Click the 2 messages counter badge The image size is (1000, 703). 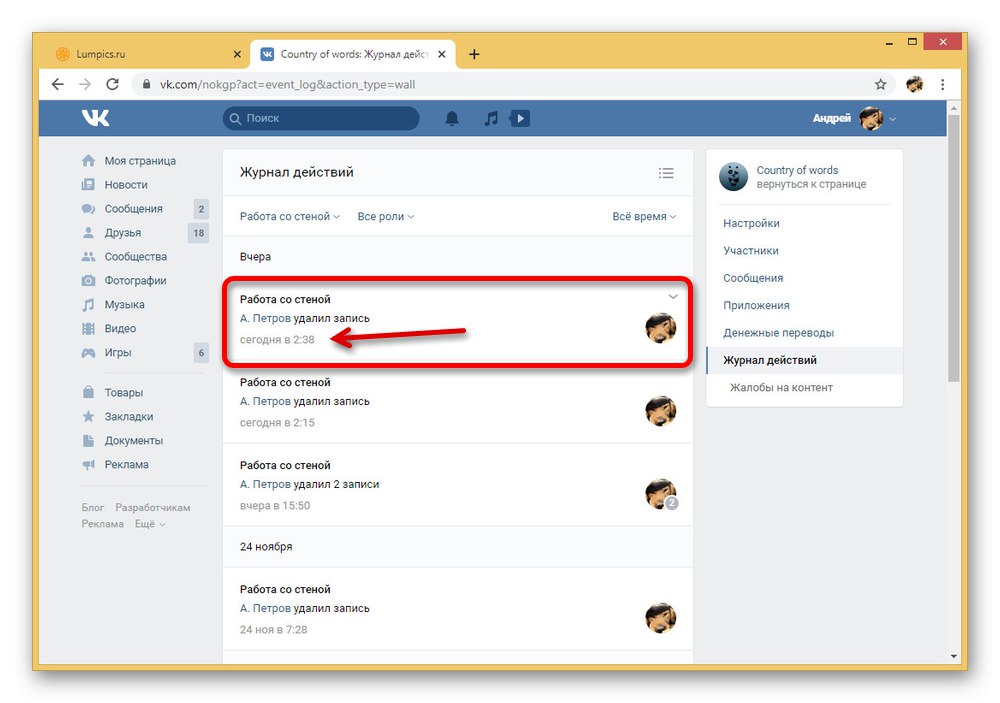(x=202, y=209)
